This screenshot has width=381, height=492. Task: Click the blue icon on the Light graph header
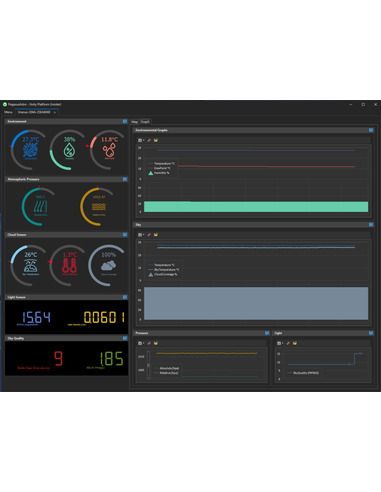click(371, 333)
